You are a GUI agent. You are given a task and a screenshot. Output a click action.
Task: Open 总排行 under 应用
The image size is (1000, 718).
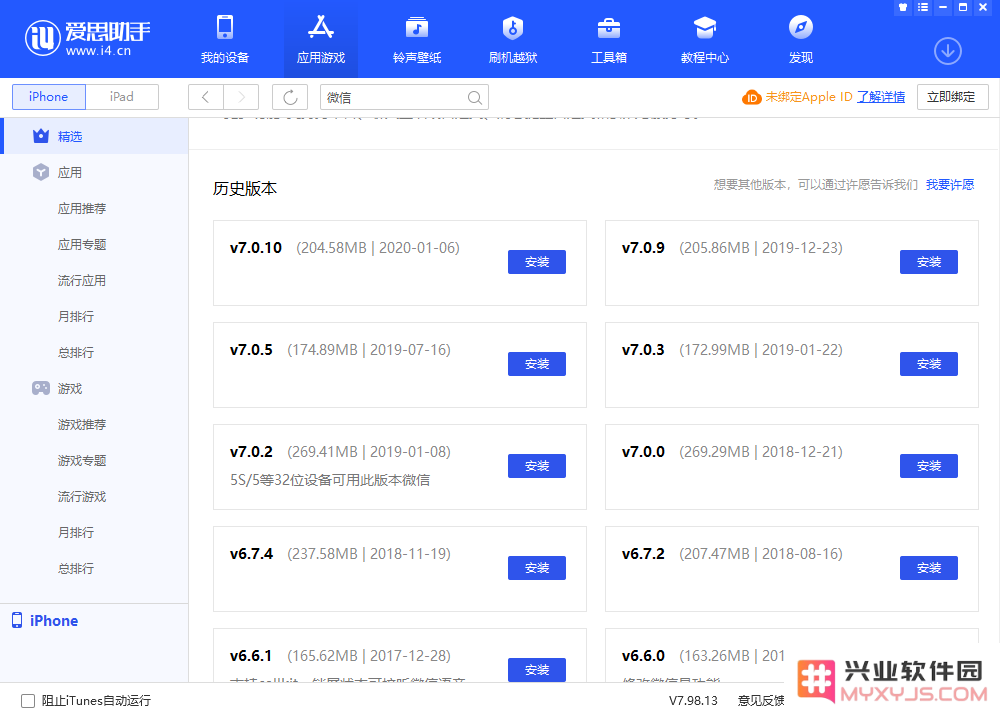[76, 353]
